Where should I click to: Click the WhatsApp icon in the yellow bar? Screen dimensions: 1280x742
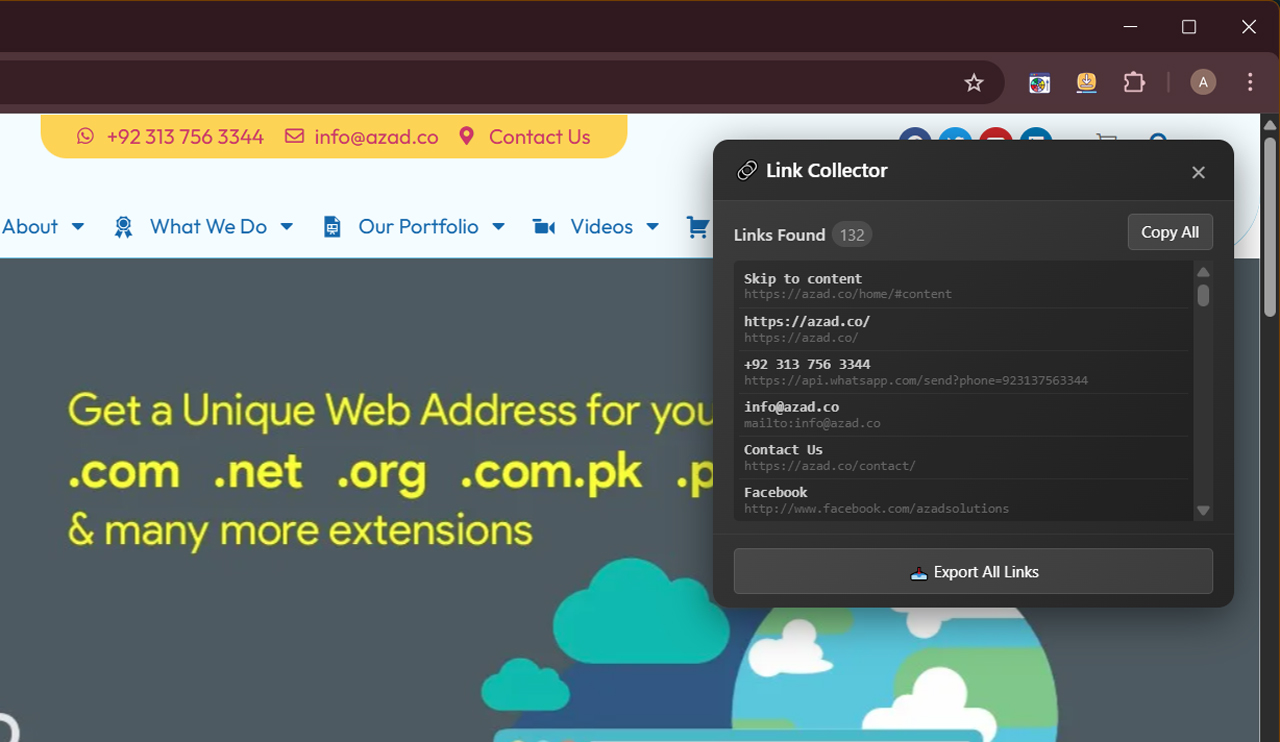[85, 136]
